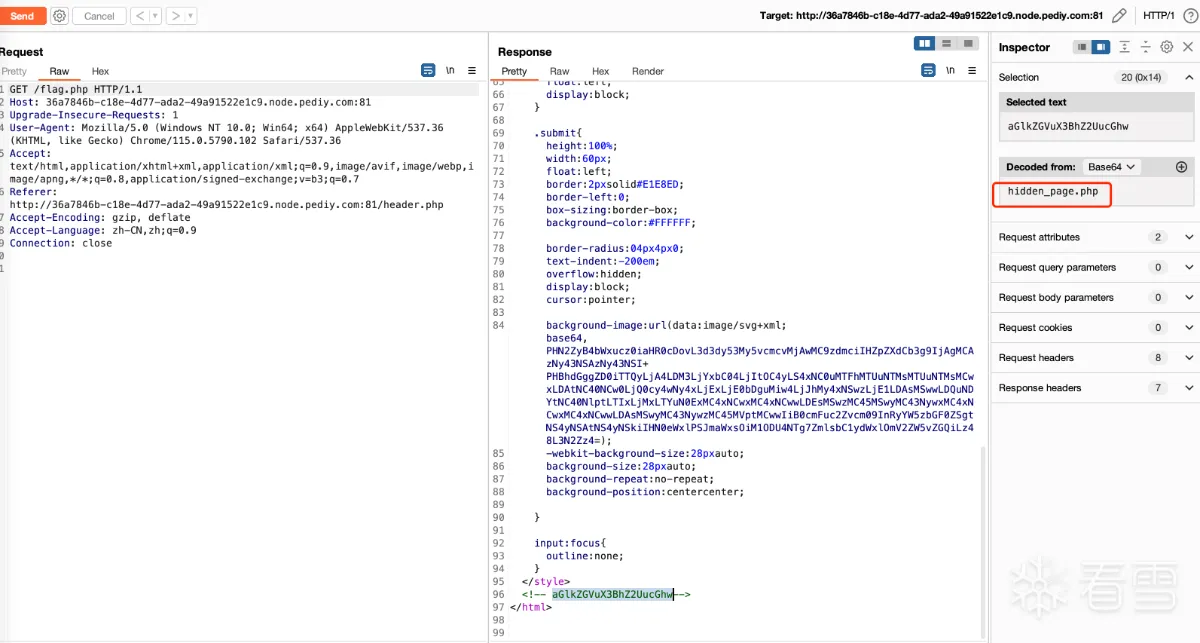The image size is (1200, 643).
Task: Expand all Inspector sections
Action: coord(1125,47)
